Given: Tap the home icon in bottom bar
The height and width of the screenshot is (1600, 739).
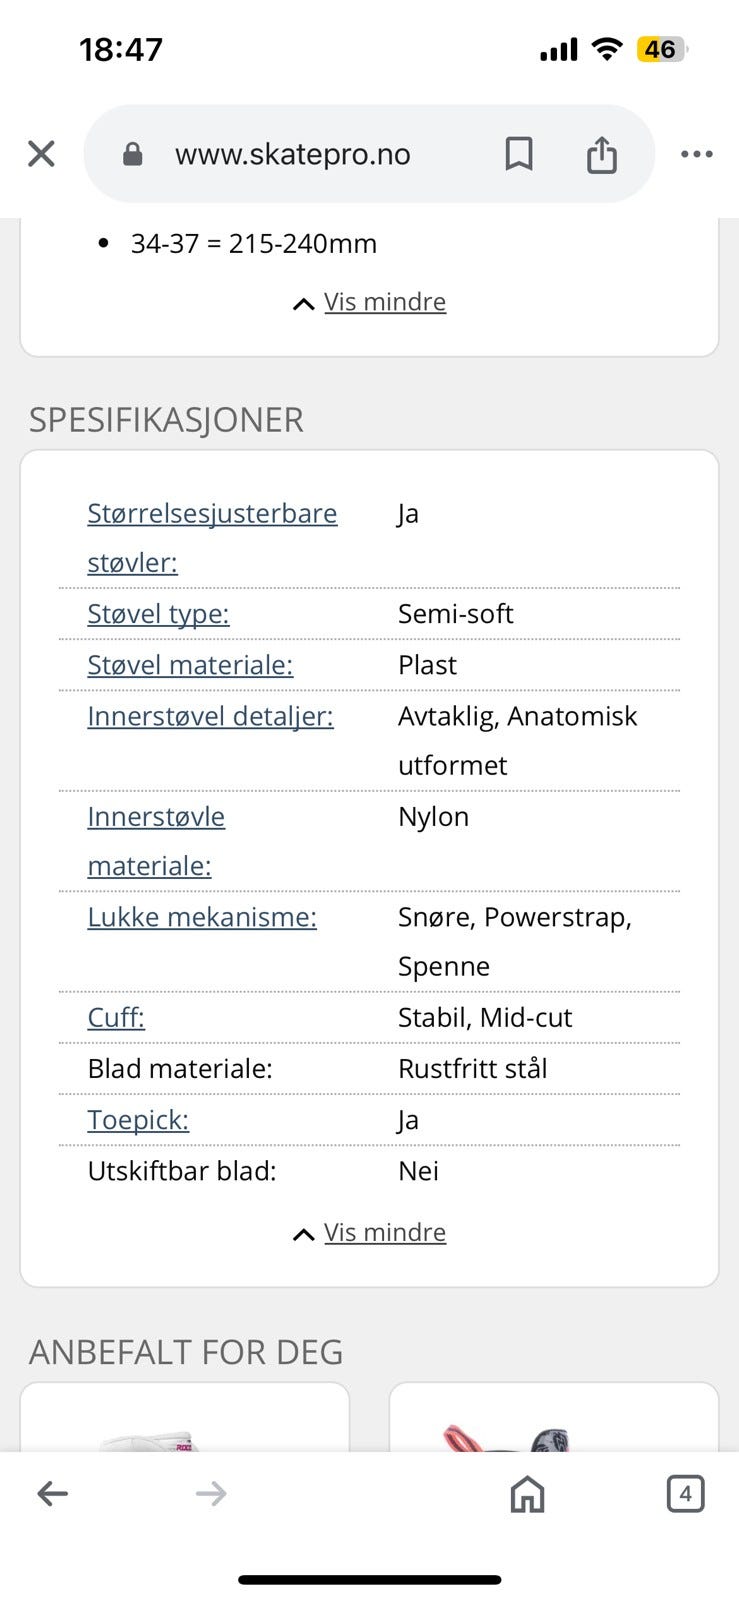Looking at the screenshot, I should point(527,1494).
